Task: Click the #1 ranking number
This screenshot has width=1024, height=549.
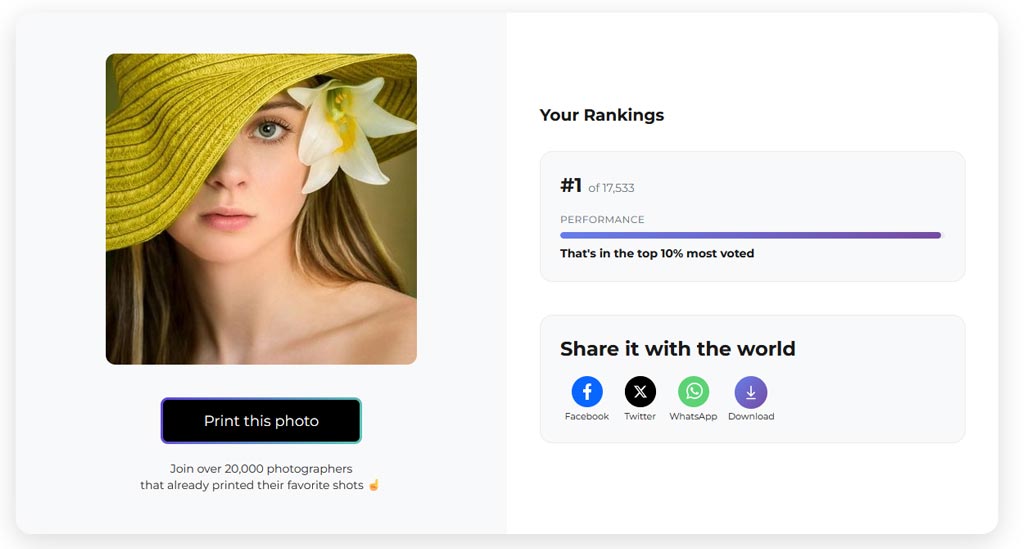Action: pyautogui.click(x=571, y=186)
